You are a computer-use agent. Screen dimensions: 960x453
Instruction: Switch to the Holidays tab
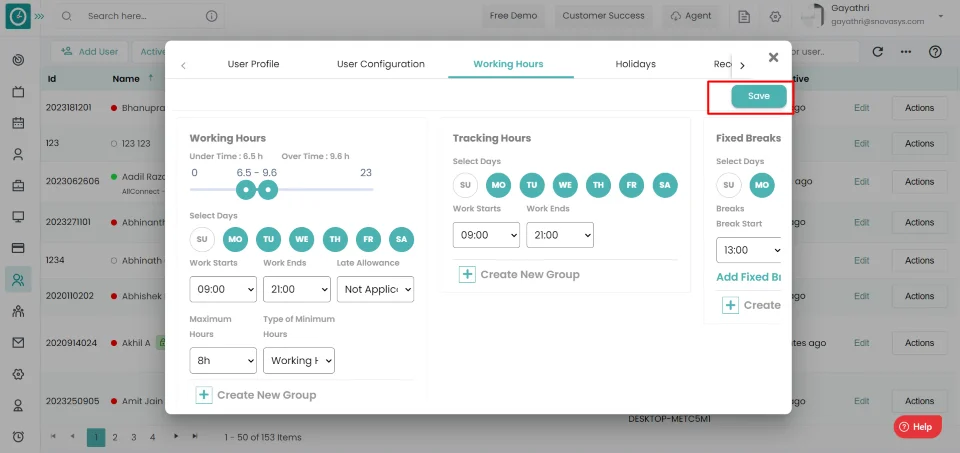tap(636, 64)
